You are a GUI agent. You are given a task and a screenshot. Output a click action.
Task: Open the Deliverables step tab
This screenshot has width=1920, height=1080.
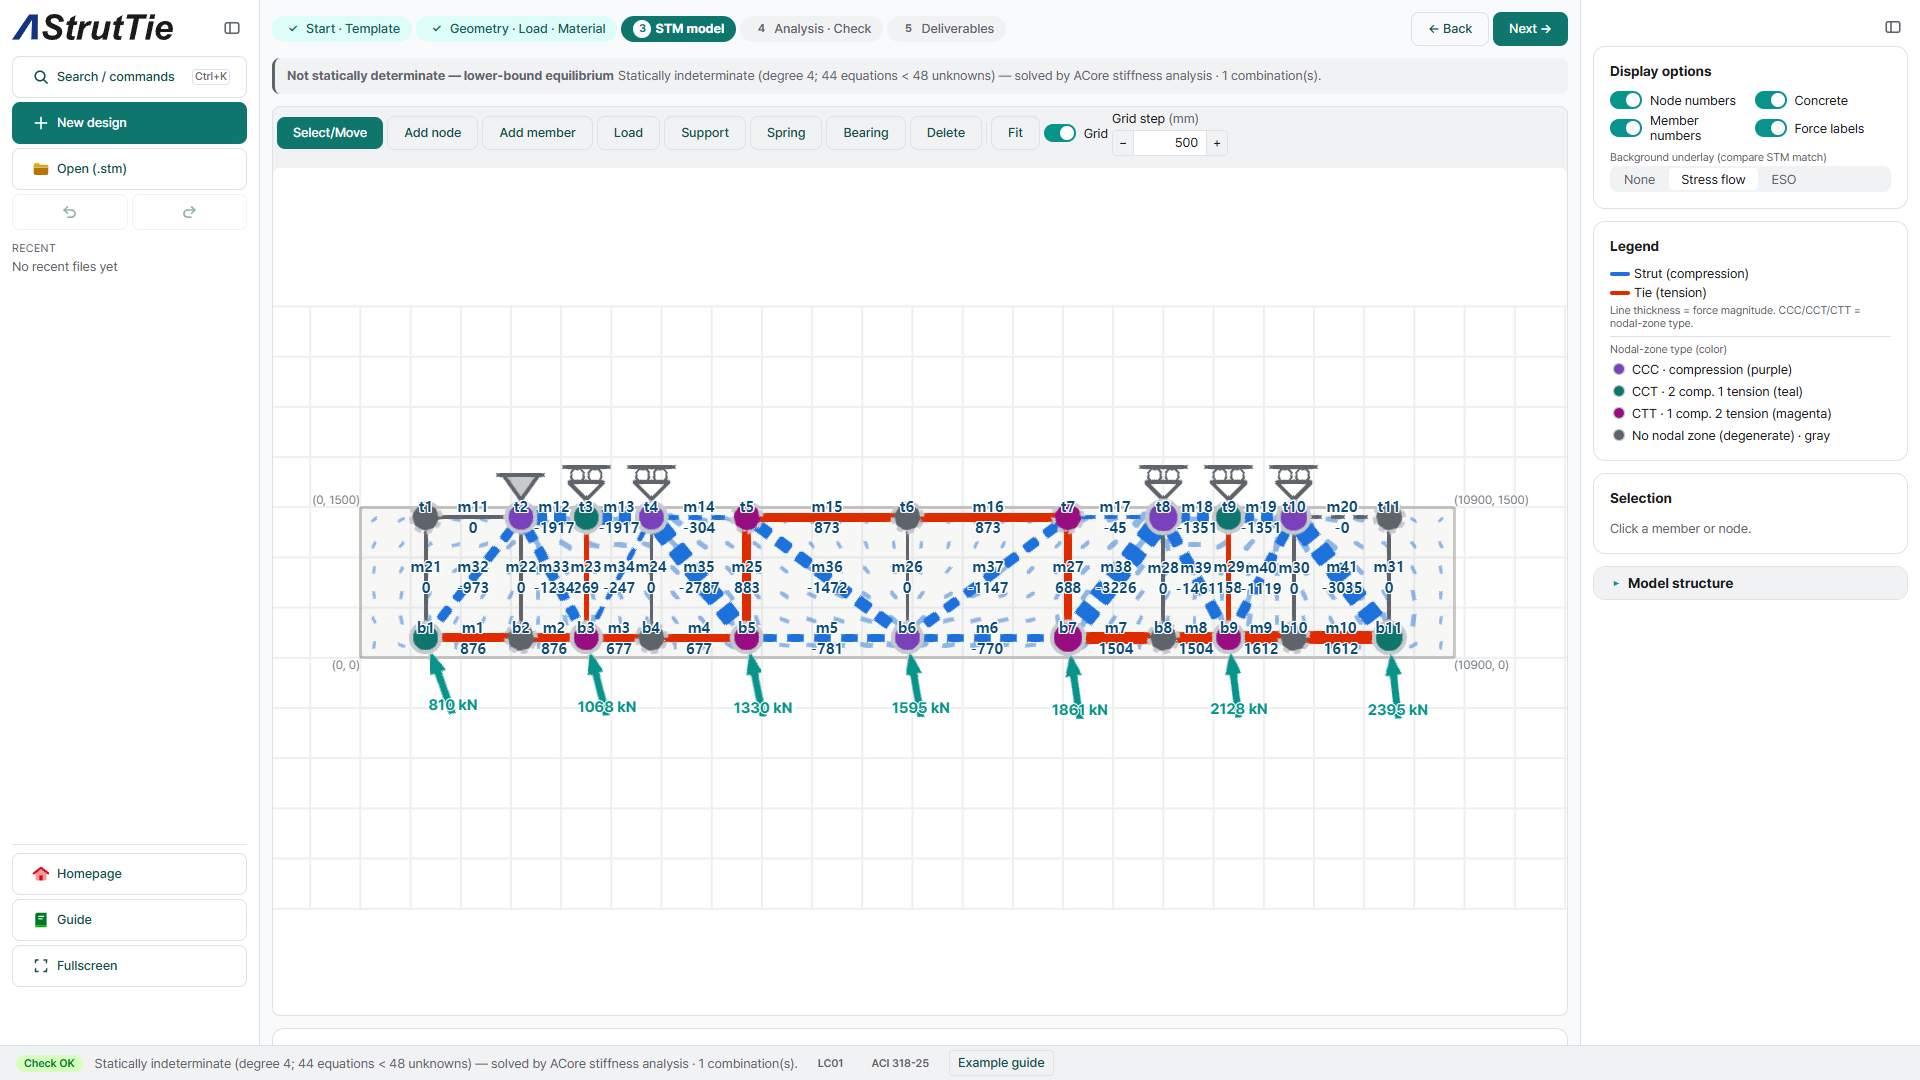[x=949, y=29]
